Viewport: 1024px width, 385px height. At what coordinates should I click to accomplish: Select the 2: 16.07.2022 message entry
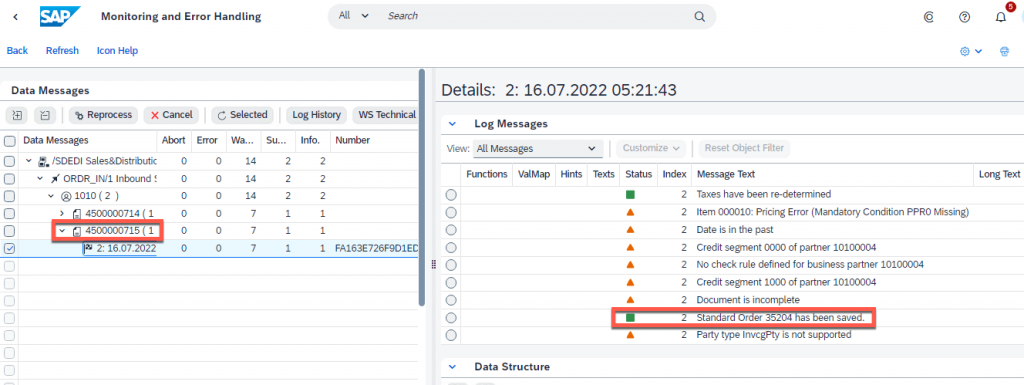point(120,249)
